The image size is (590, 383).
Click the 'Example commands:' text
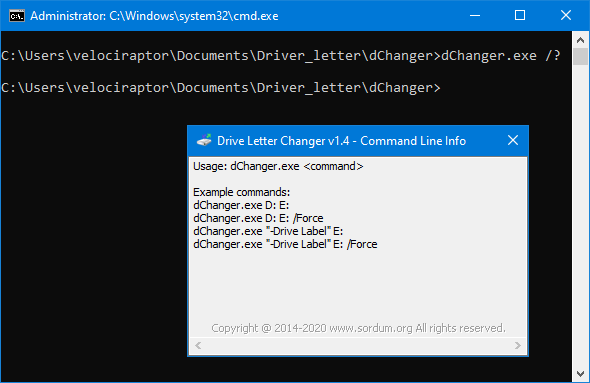(x=242, y=192)
